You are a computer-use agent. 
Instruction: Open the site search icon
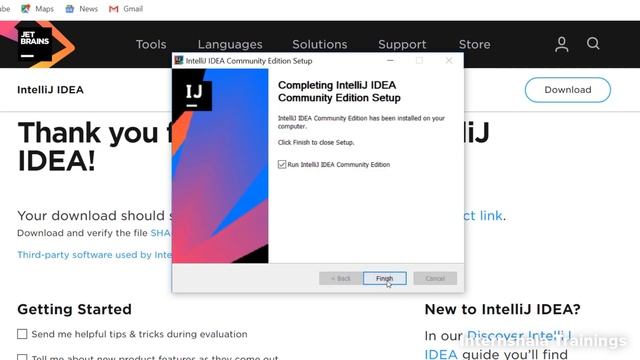(593, 43)
